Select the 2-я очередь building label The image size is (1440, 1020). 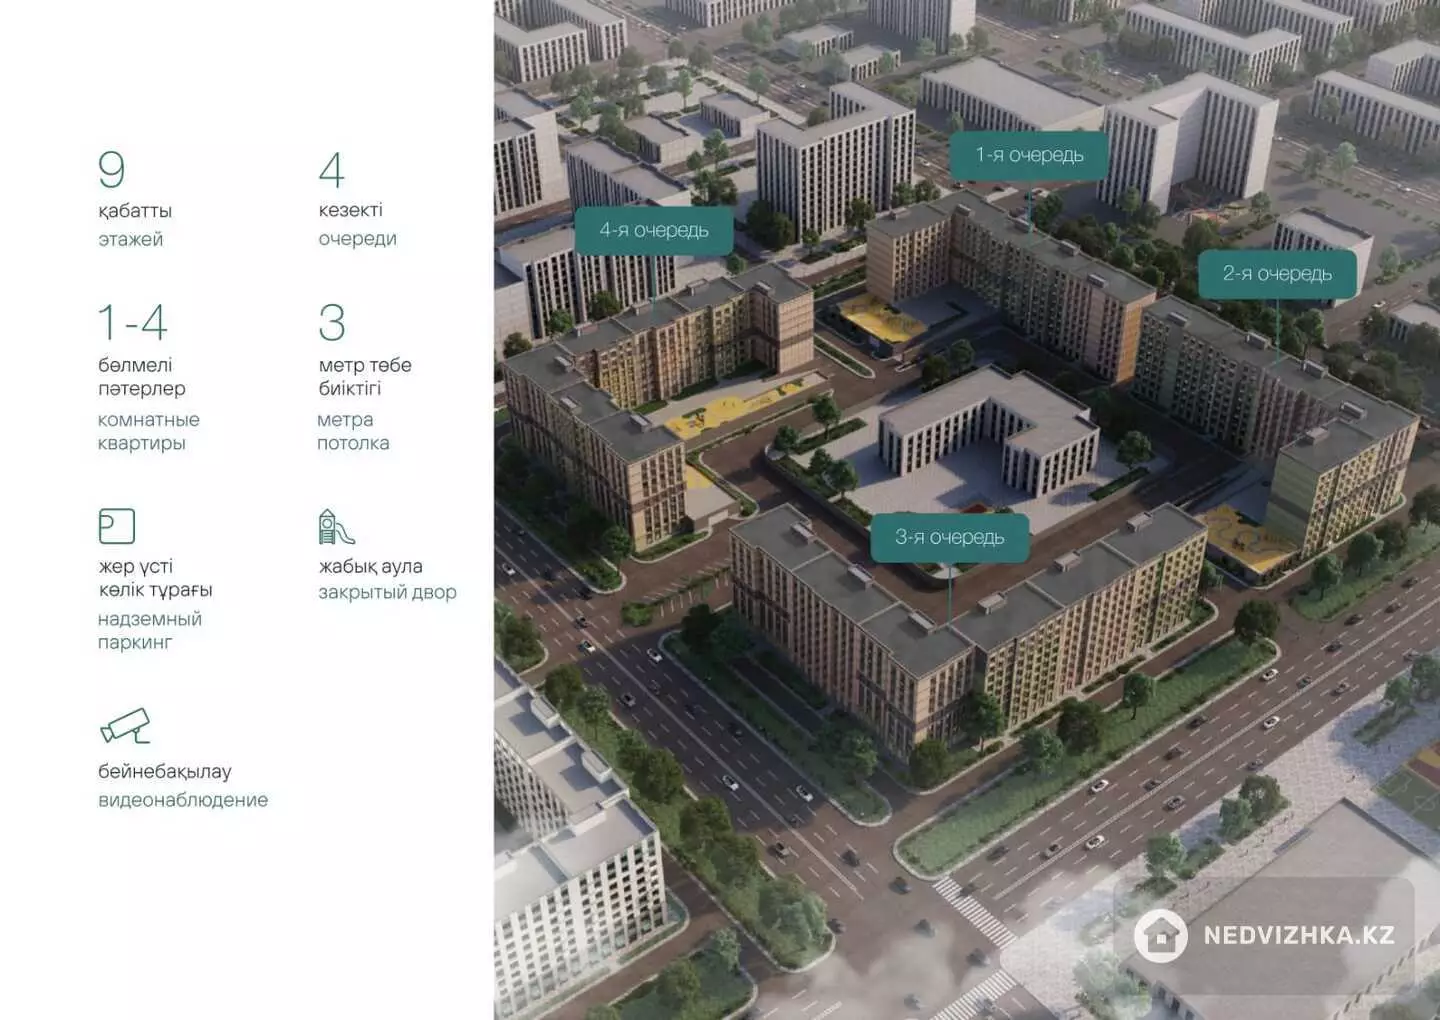[x=1277, y=274]
